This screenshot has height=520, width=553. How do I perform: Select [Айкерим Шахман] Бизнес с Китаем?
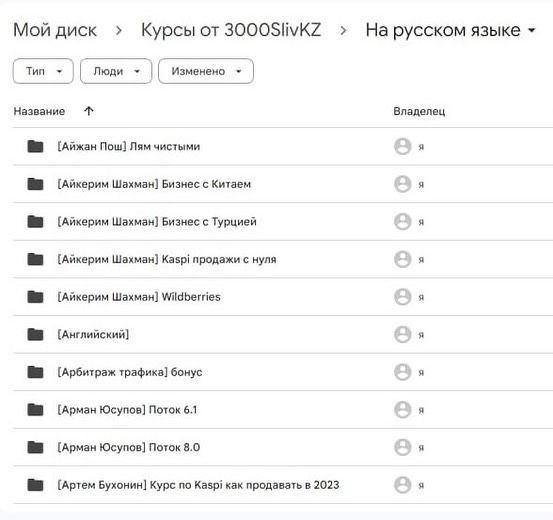154,184
